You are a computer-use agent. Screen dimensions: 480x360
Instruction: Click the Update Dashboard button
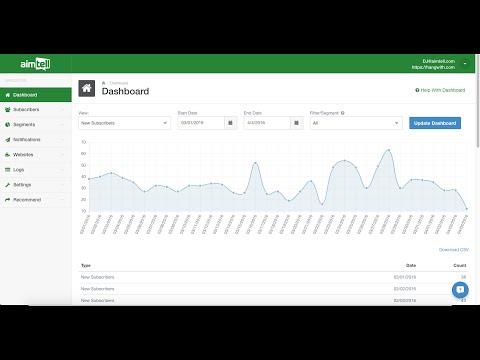[435, 123]
